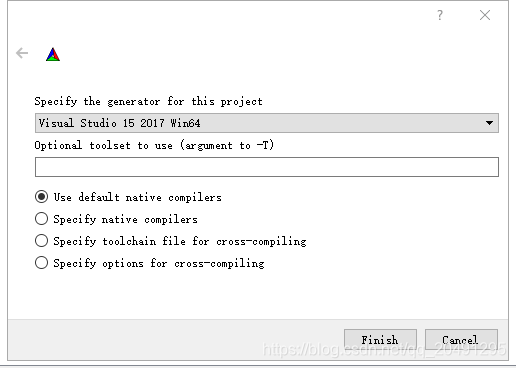Click the Use default native compilers label
This screenshot has width=516, height=368.
point(137,197)
